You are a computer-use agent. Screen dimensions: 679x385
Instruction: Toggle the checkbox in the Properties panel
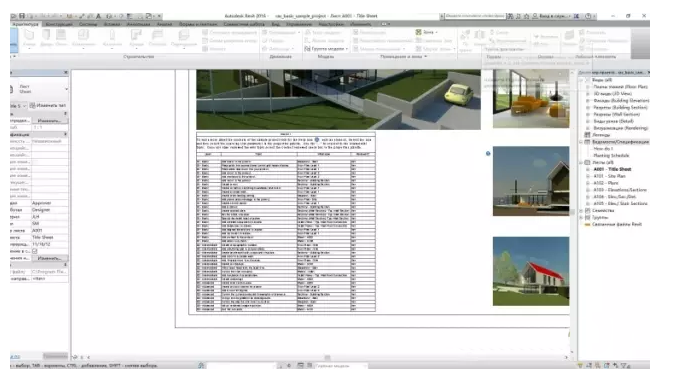pyautogui.click(x=35, y=251)
